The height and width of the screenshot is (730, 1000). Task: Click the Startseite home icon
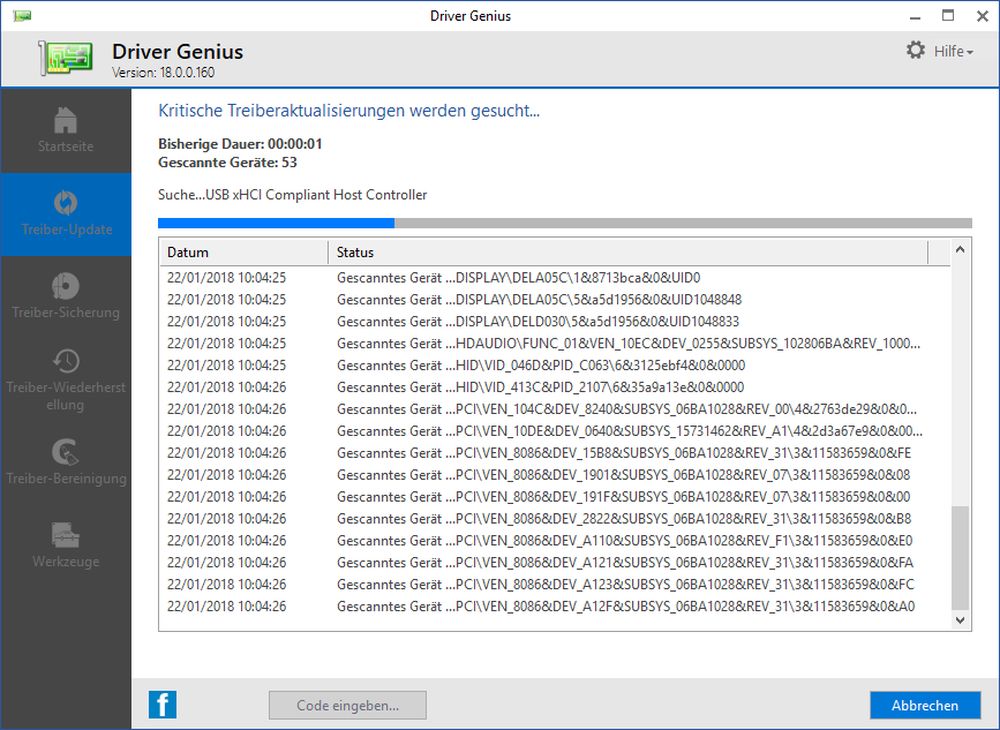65,120
